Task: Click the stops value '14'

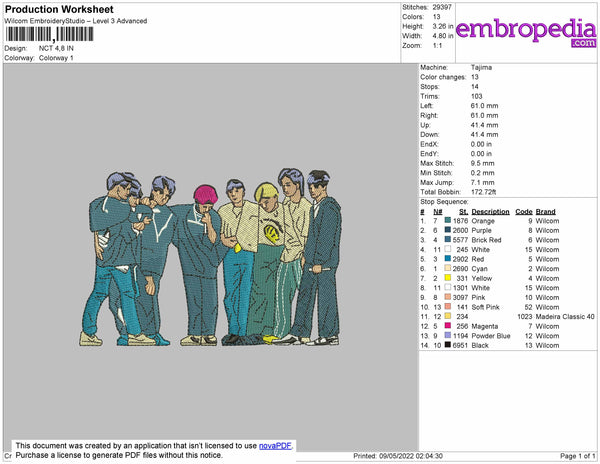Action: coord(475,87)
